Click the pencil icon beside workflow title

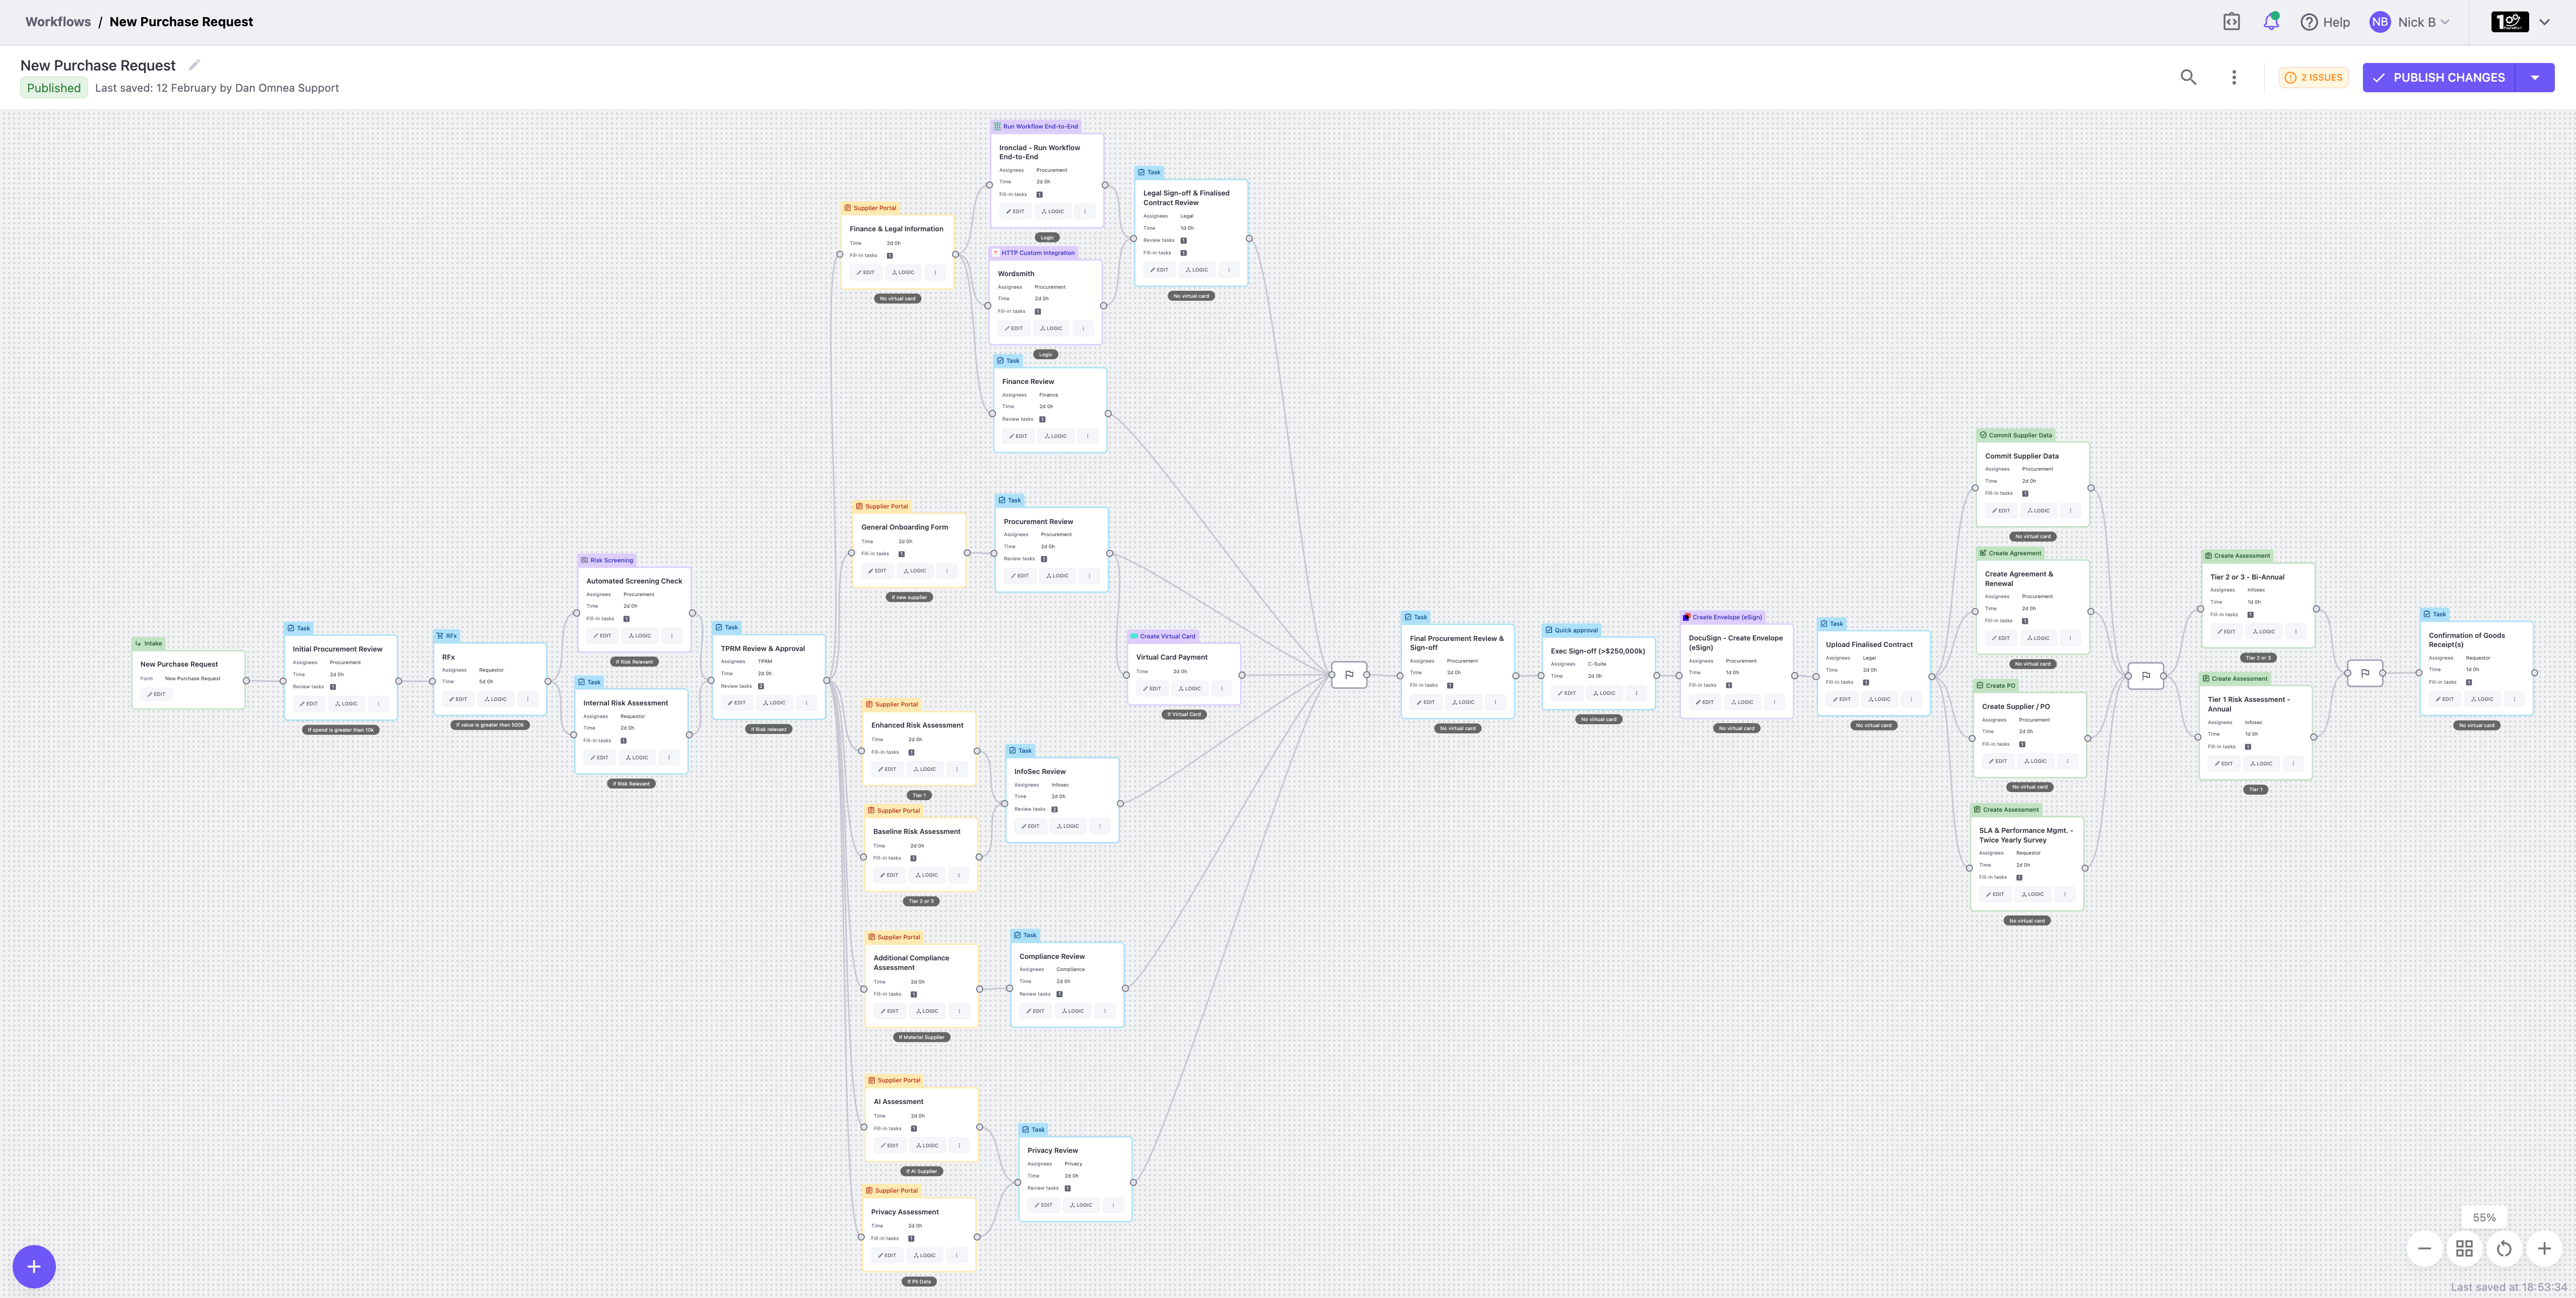(x=195, y=65)
